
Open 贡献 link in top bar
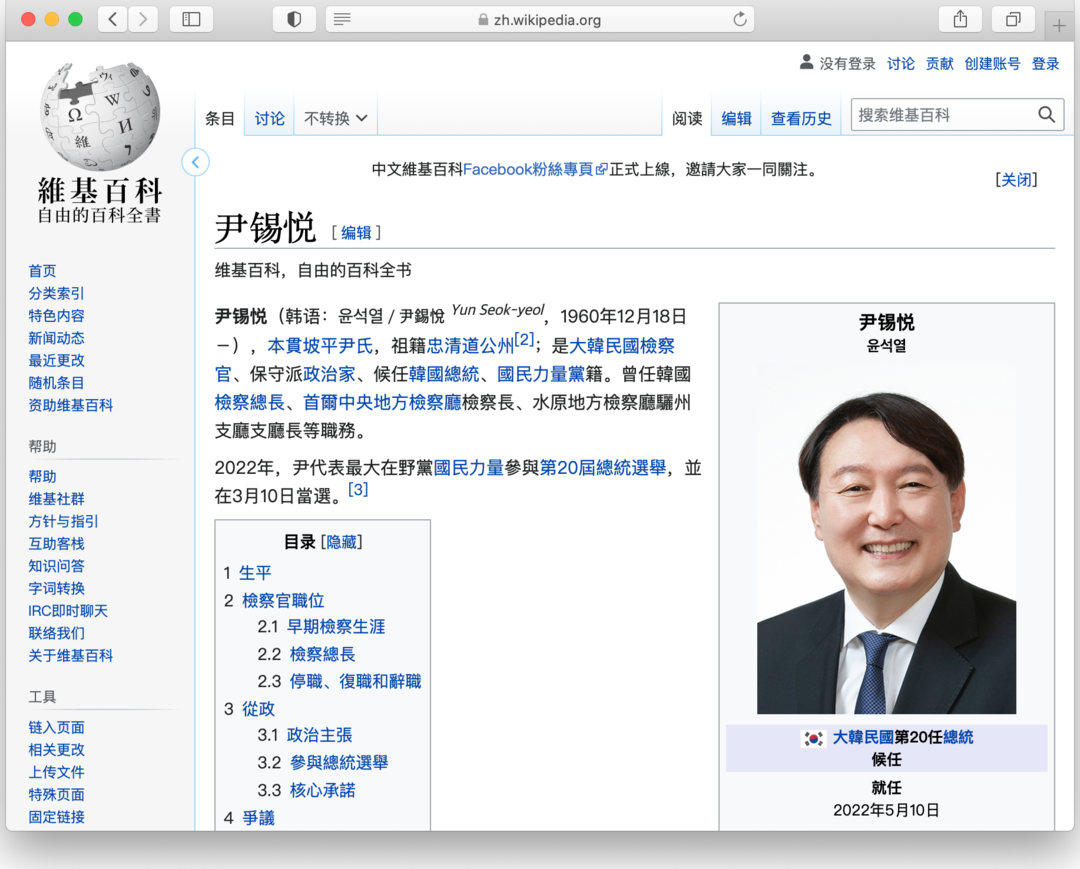click(x=939, y=63)
